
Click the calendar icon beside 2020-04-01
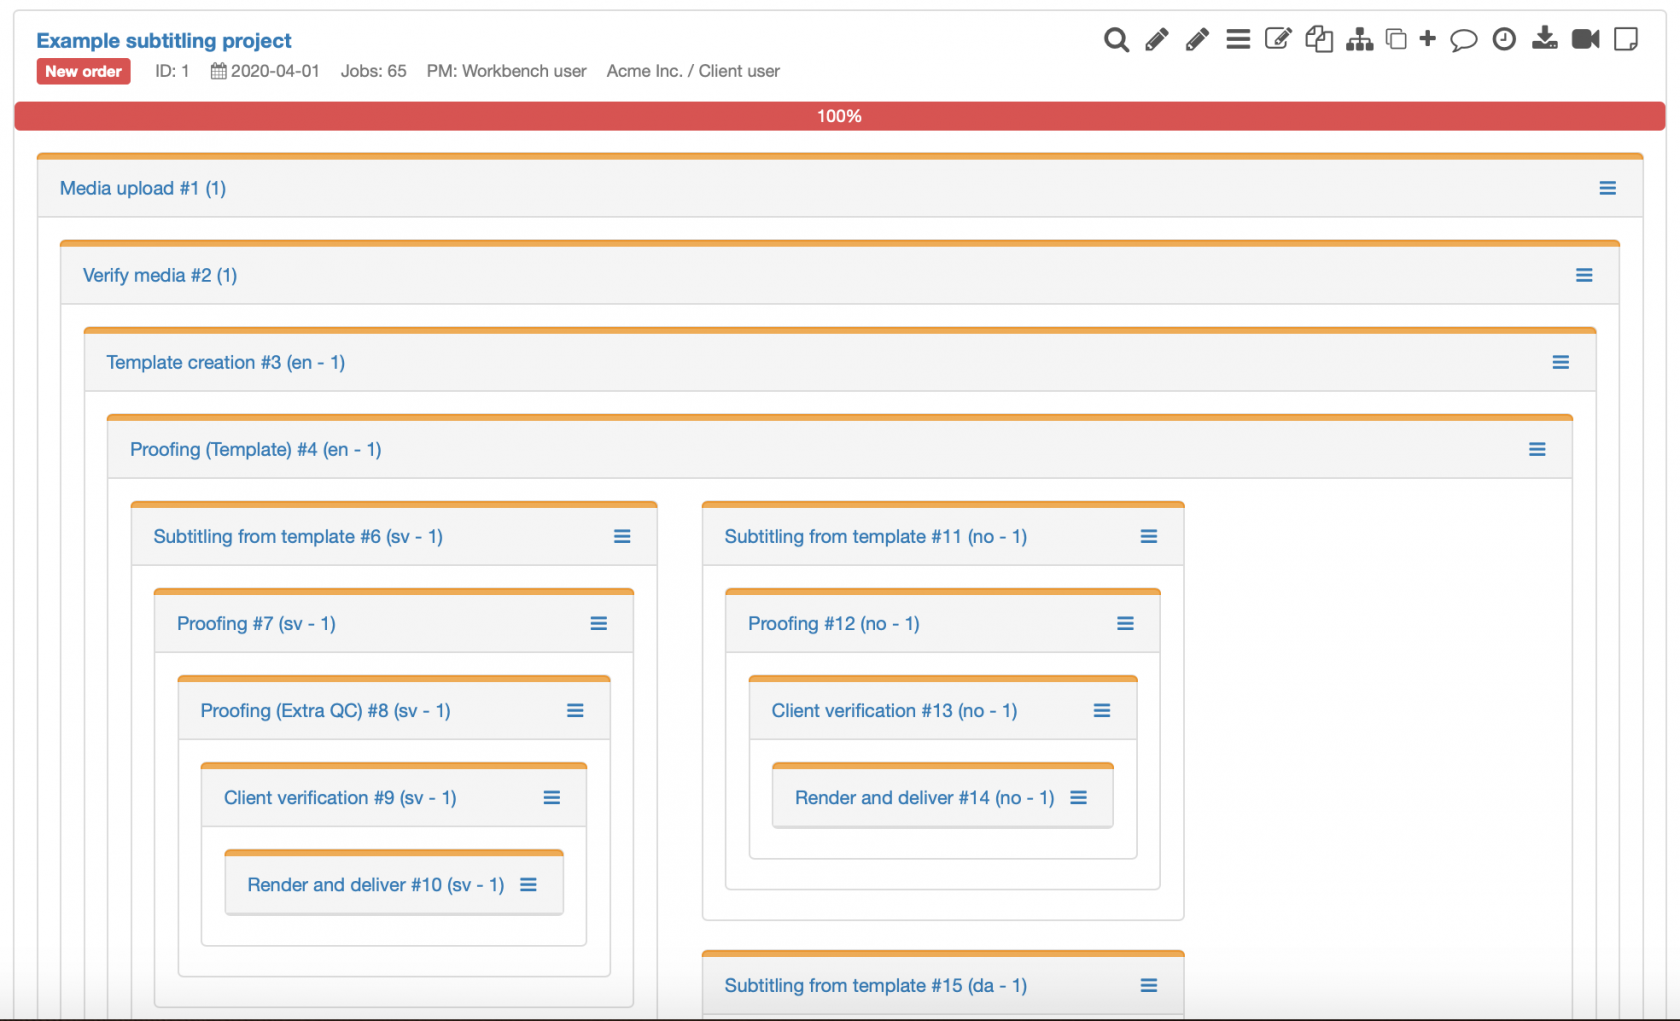click(218, 71)
